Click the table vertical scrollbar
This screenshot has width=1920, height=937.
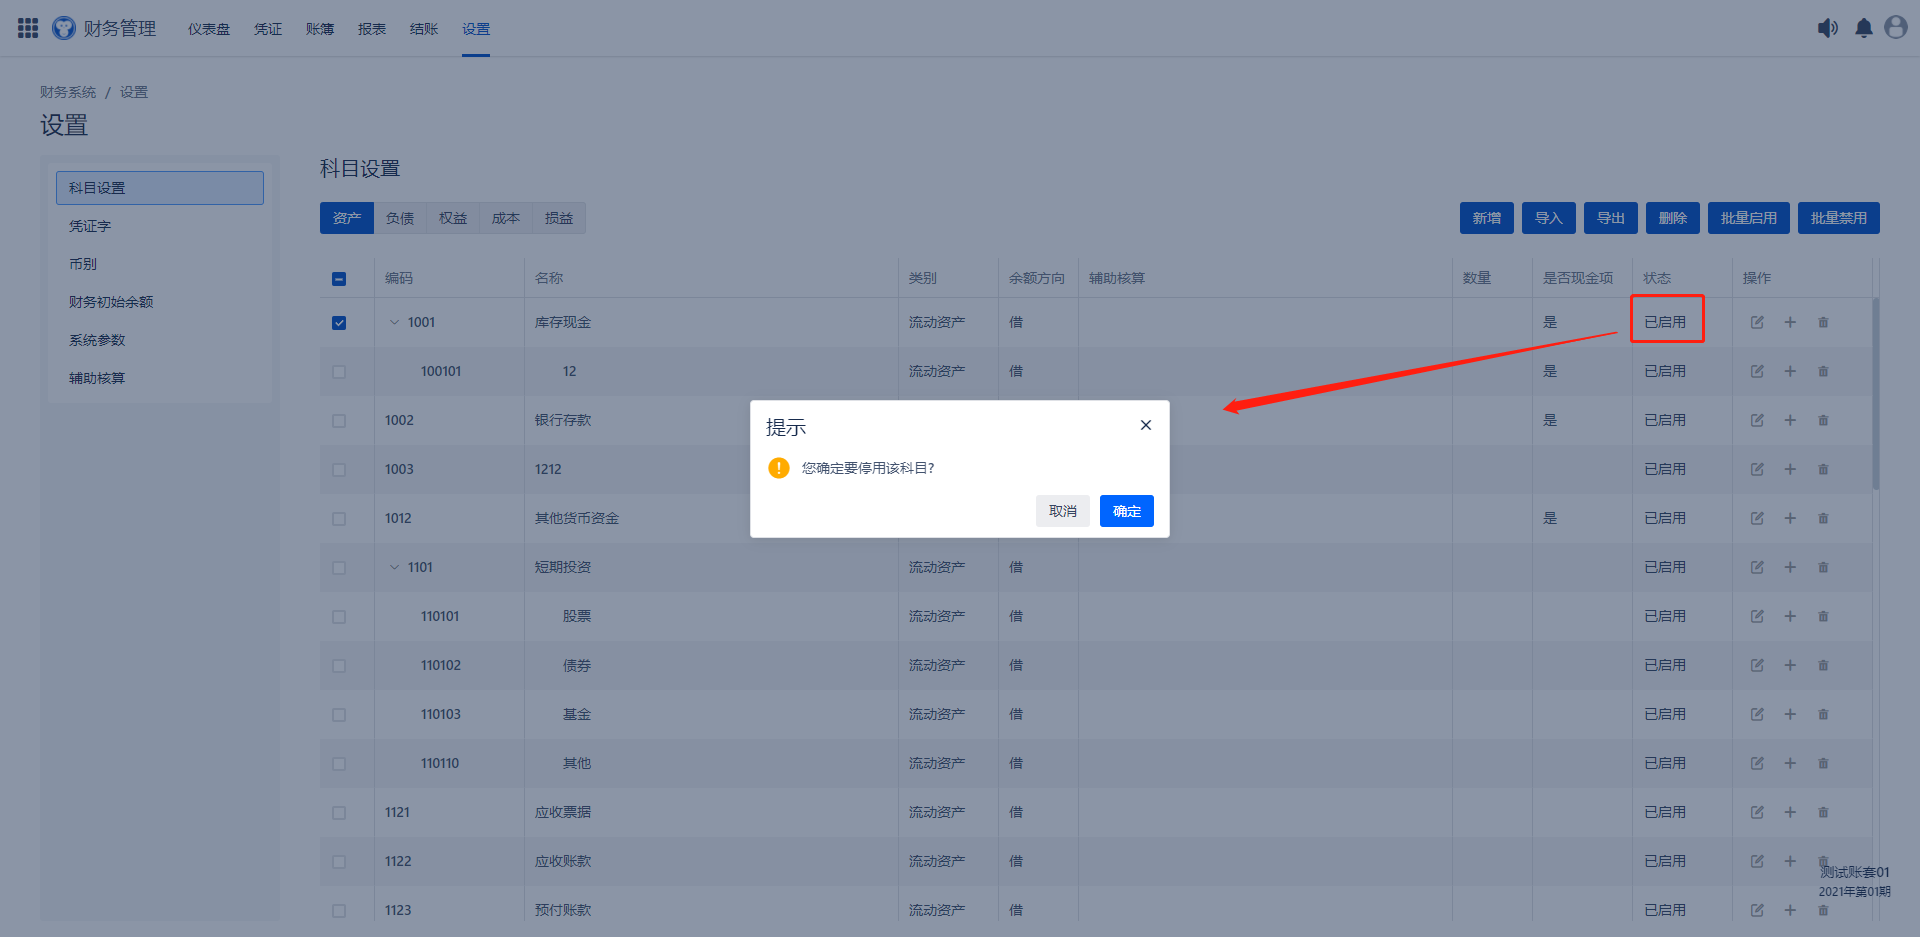coord(1876,394)
